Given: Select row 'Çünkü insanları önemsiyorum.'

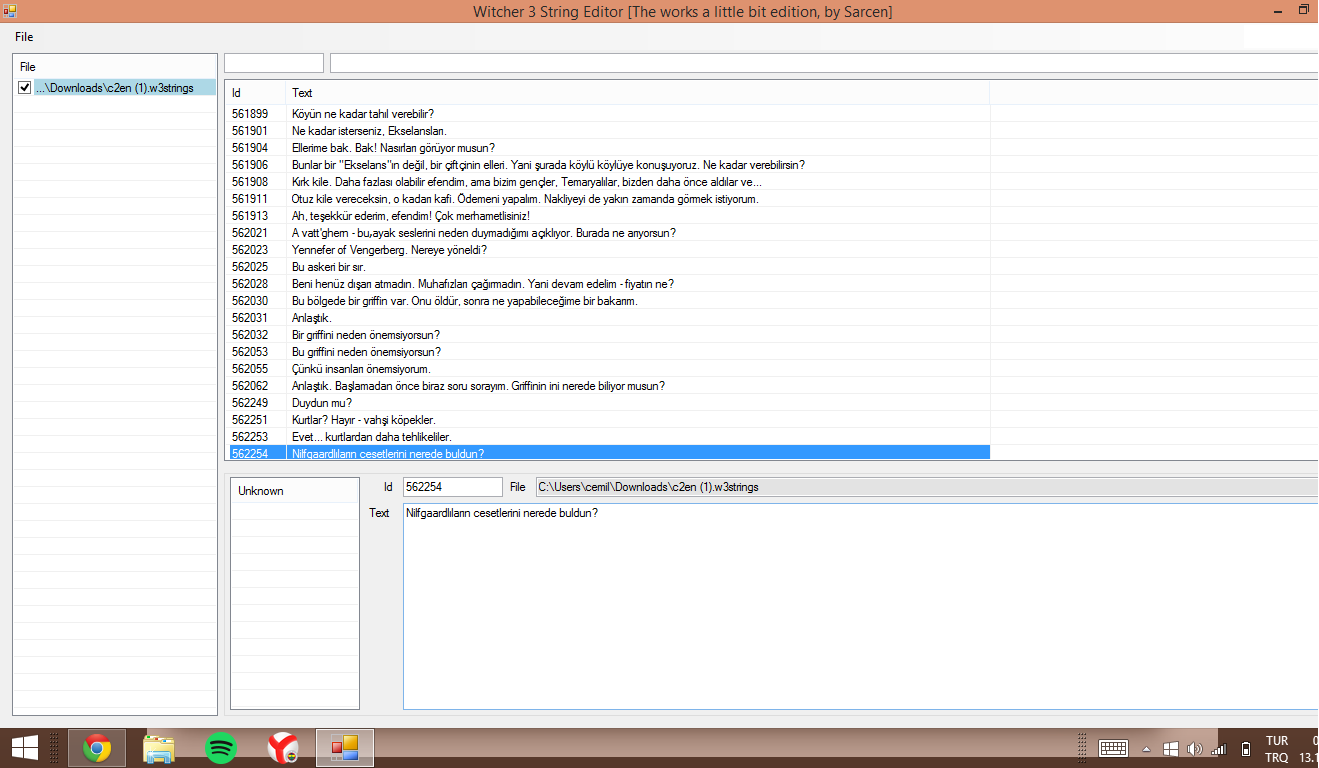Looking at the screenshot, I should pyautogui.click(x=608, y=369).
